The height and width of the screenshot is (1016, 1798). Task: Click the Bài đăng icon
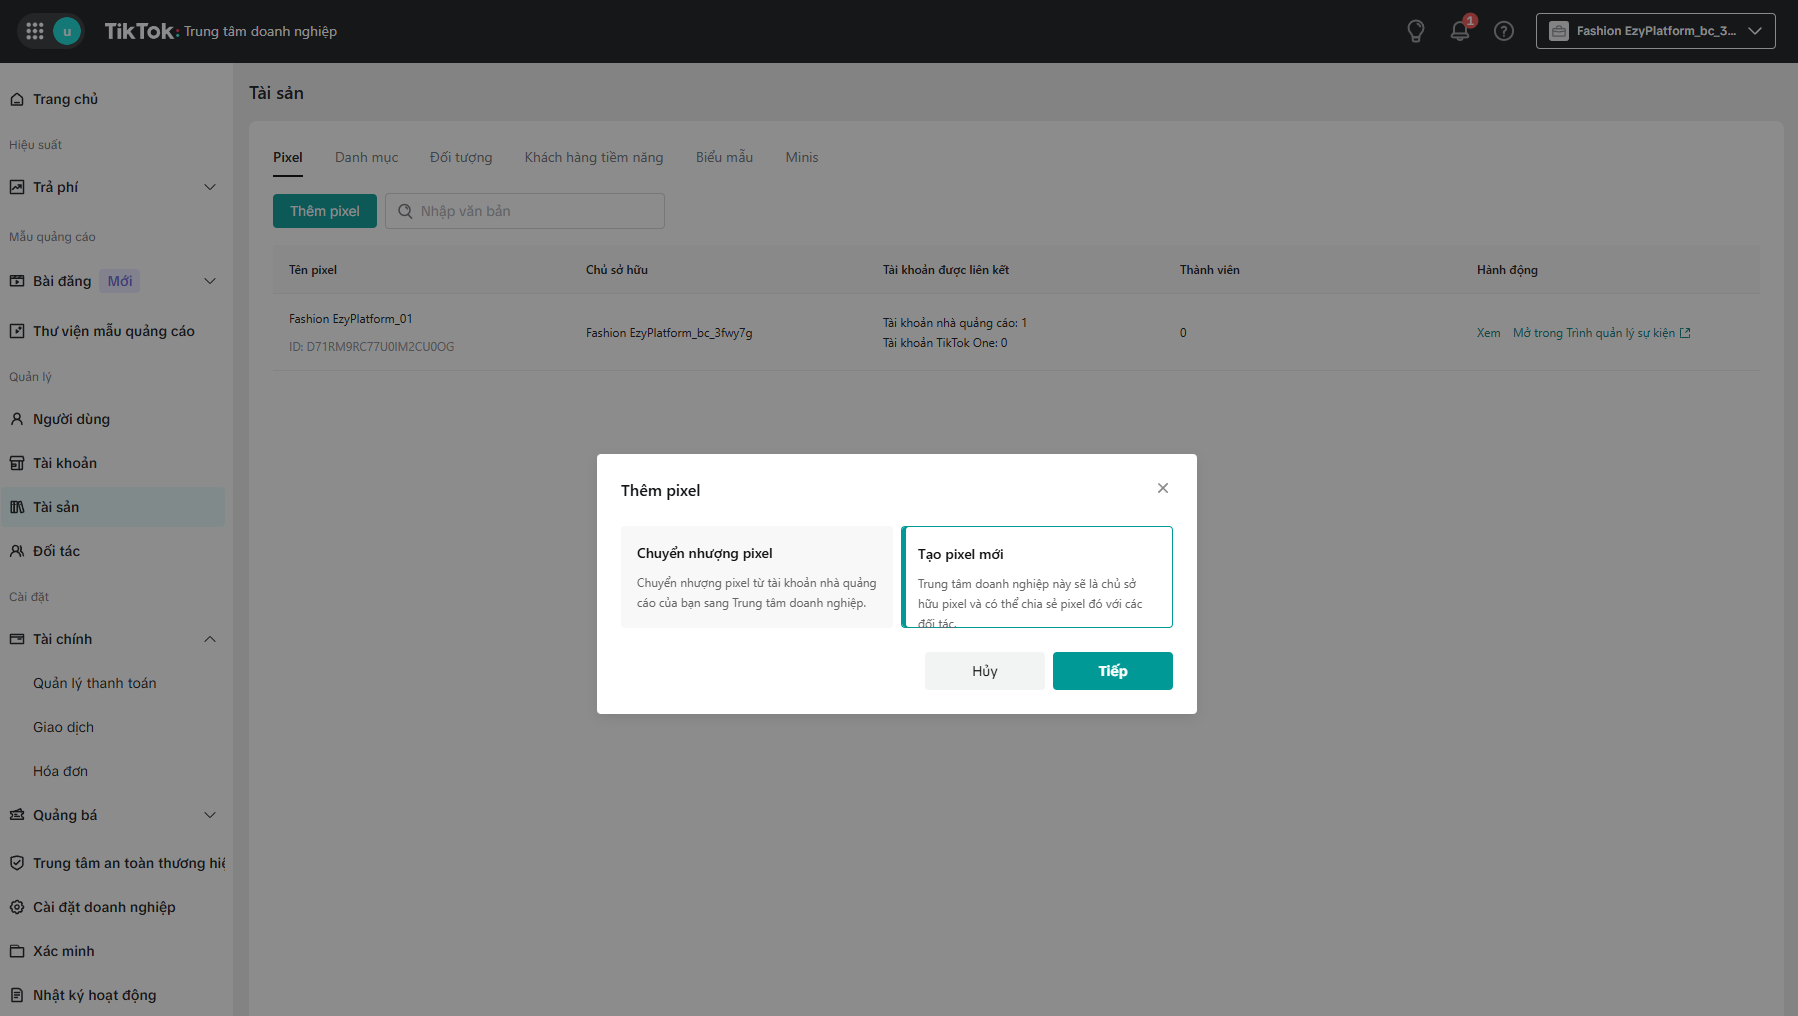(x=17, y=281)
